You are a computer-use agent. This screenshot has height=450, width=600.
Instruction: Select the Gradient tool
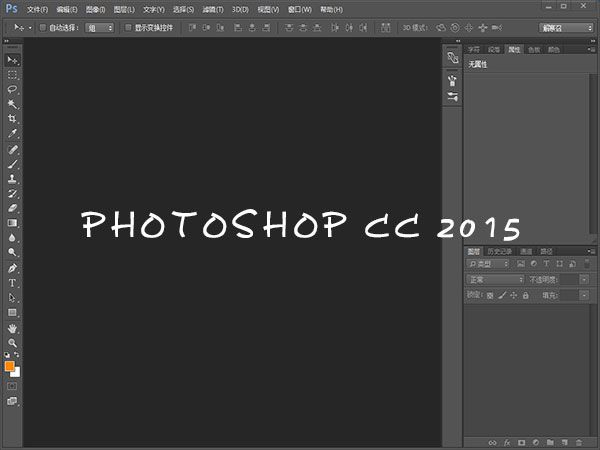pyautogui.click(x=12, y=223)
